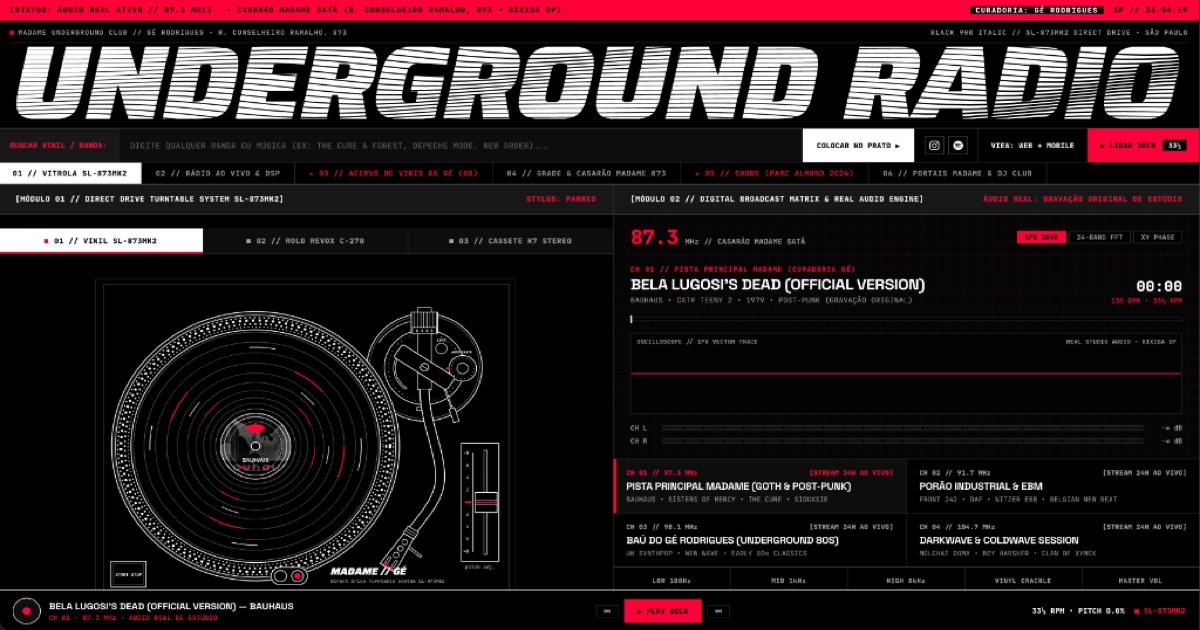Switch to Vinil SL-873MK2 source
Image resolution: width=1200 pixels, height=630 pixels.
tap(101, 241)
